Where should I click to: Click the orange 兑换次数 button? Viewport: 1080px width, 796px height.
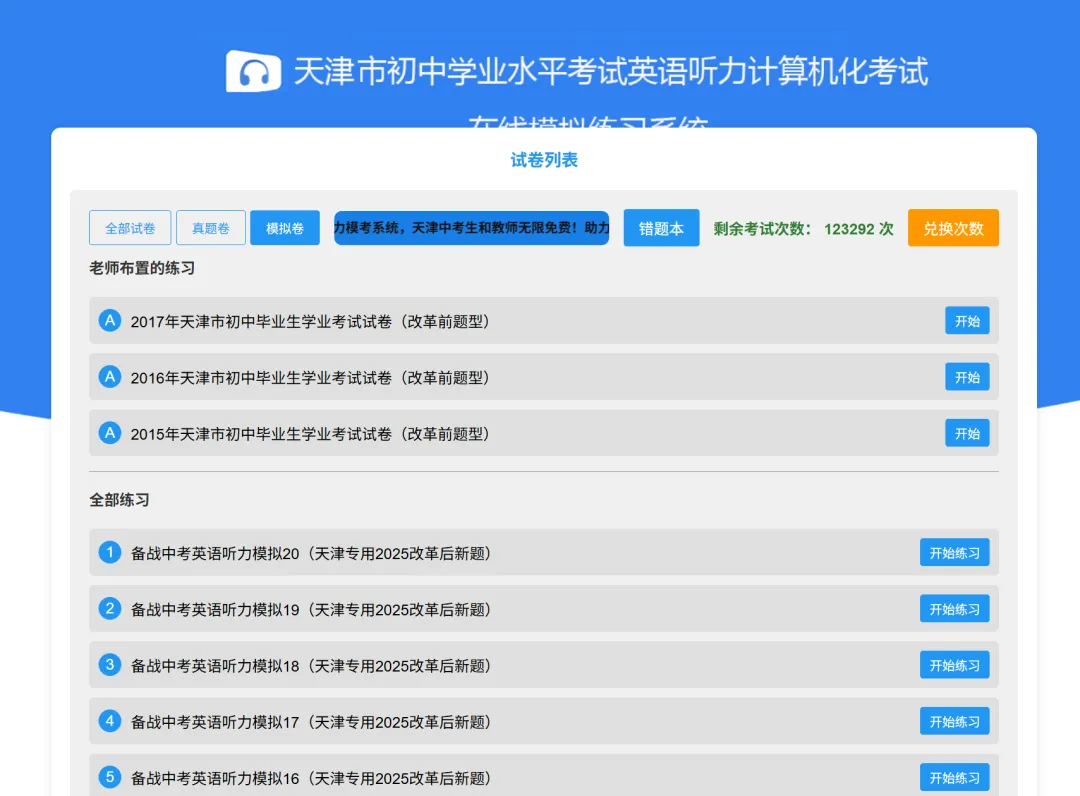click(x=953, y=227)
